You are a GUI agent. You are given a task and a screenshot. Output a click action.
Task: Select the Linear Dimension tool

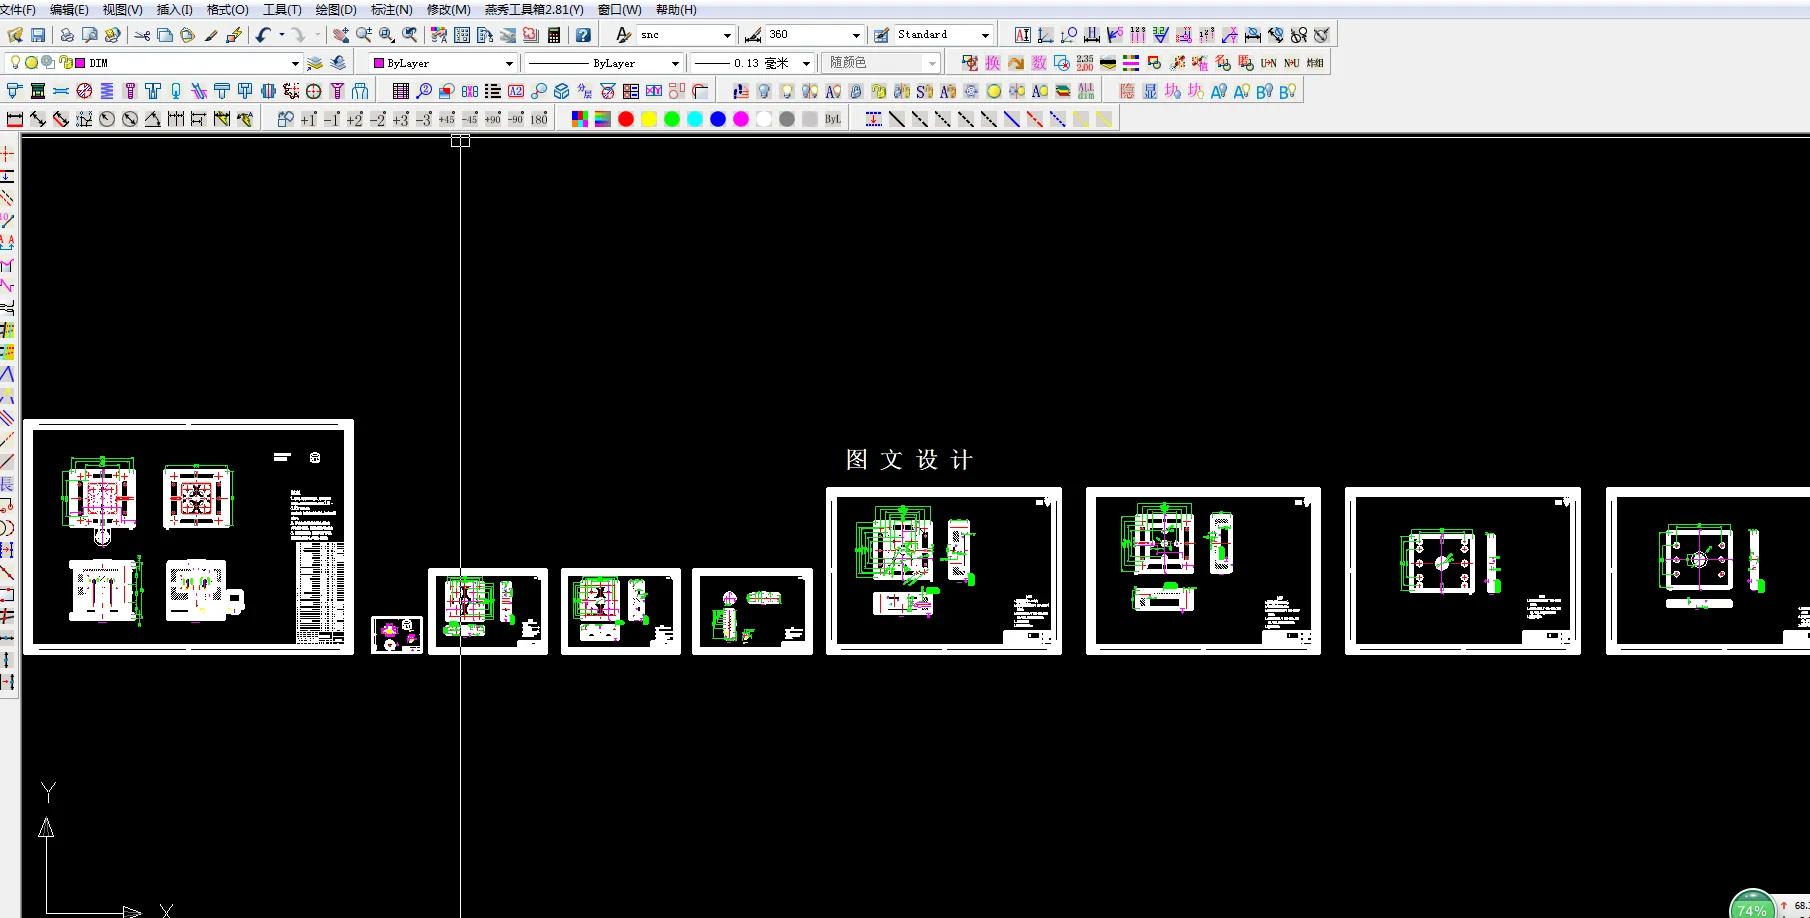pyautogui.click(x=15, y=119)
